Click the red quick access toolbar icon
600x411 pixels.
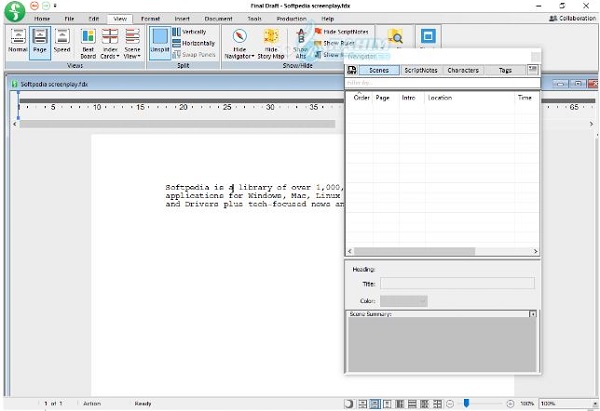(34, 6)
